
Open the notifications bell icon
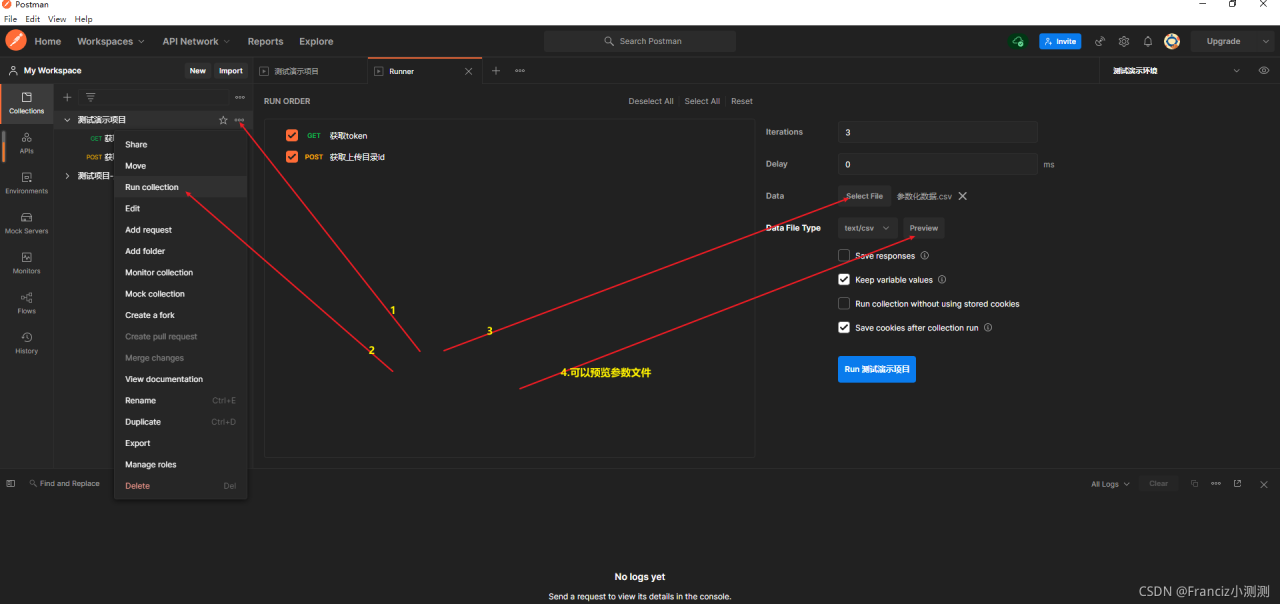(x=1148, y=41)
